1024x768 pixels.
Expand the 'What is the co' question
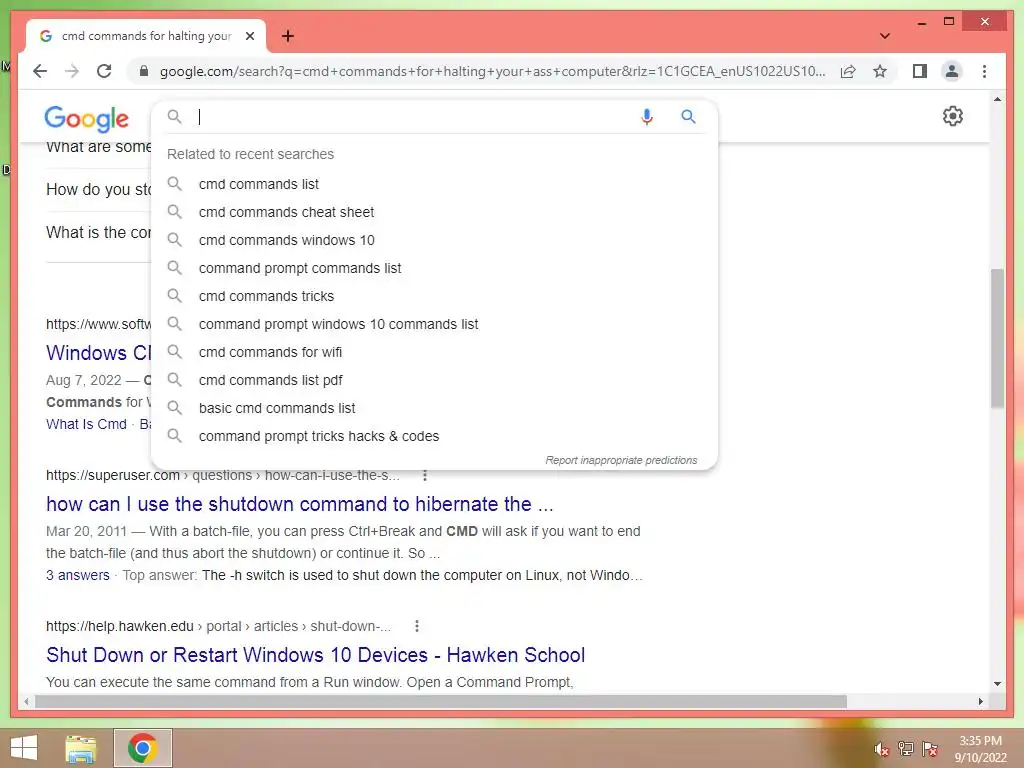(x=99, y=232)
